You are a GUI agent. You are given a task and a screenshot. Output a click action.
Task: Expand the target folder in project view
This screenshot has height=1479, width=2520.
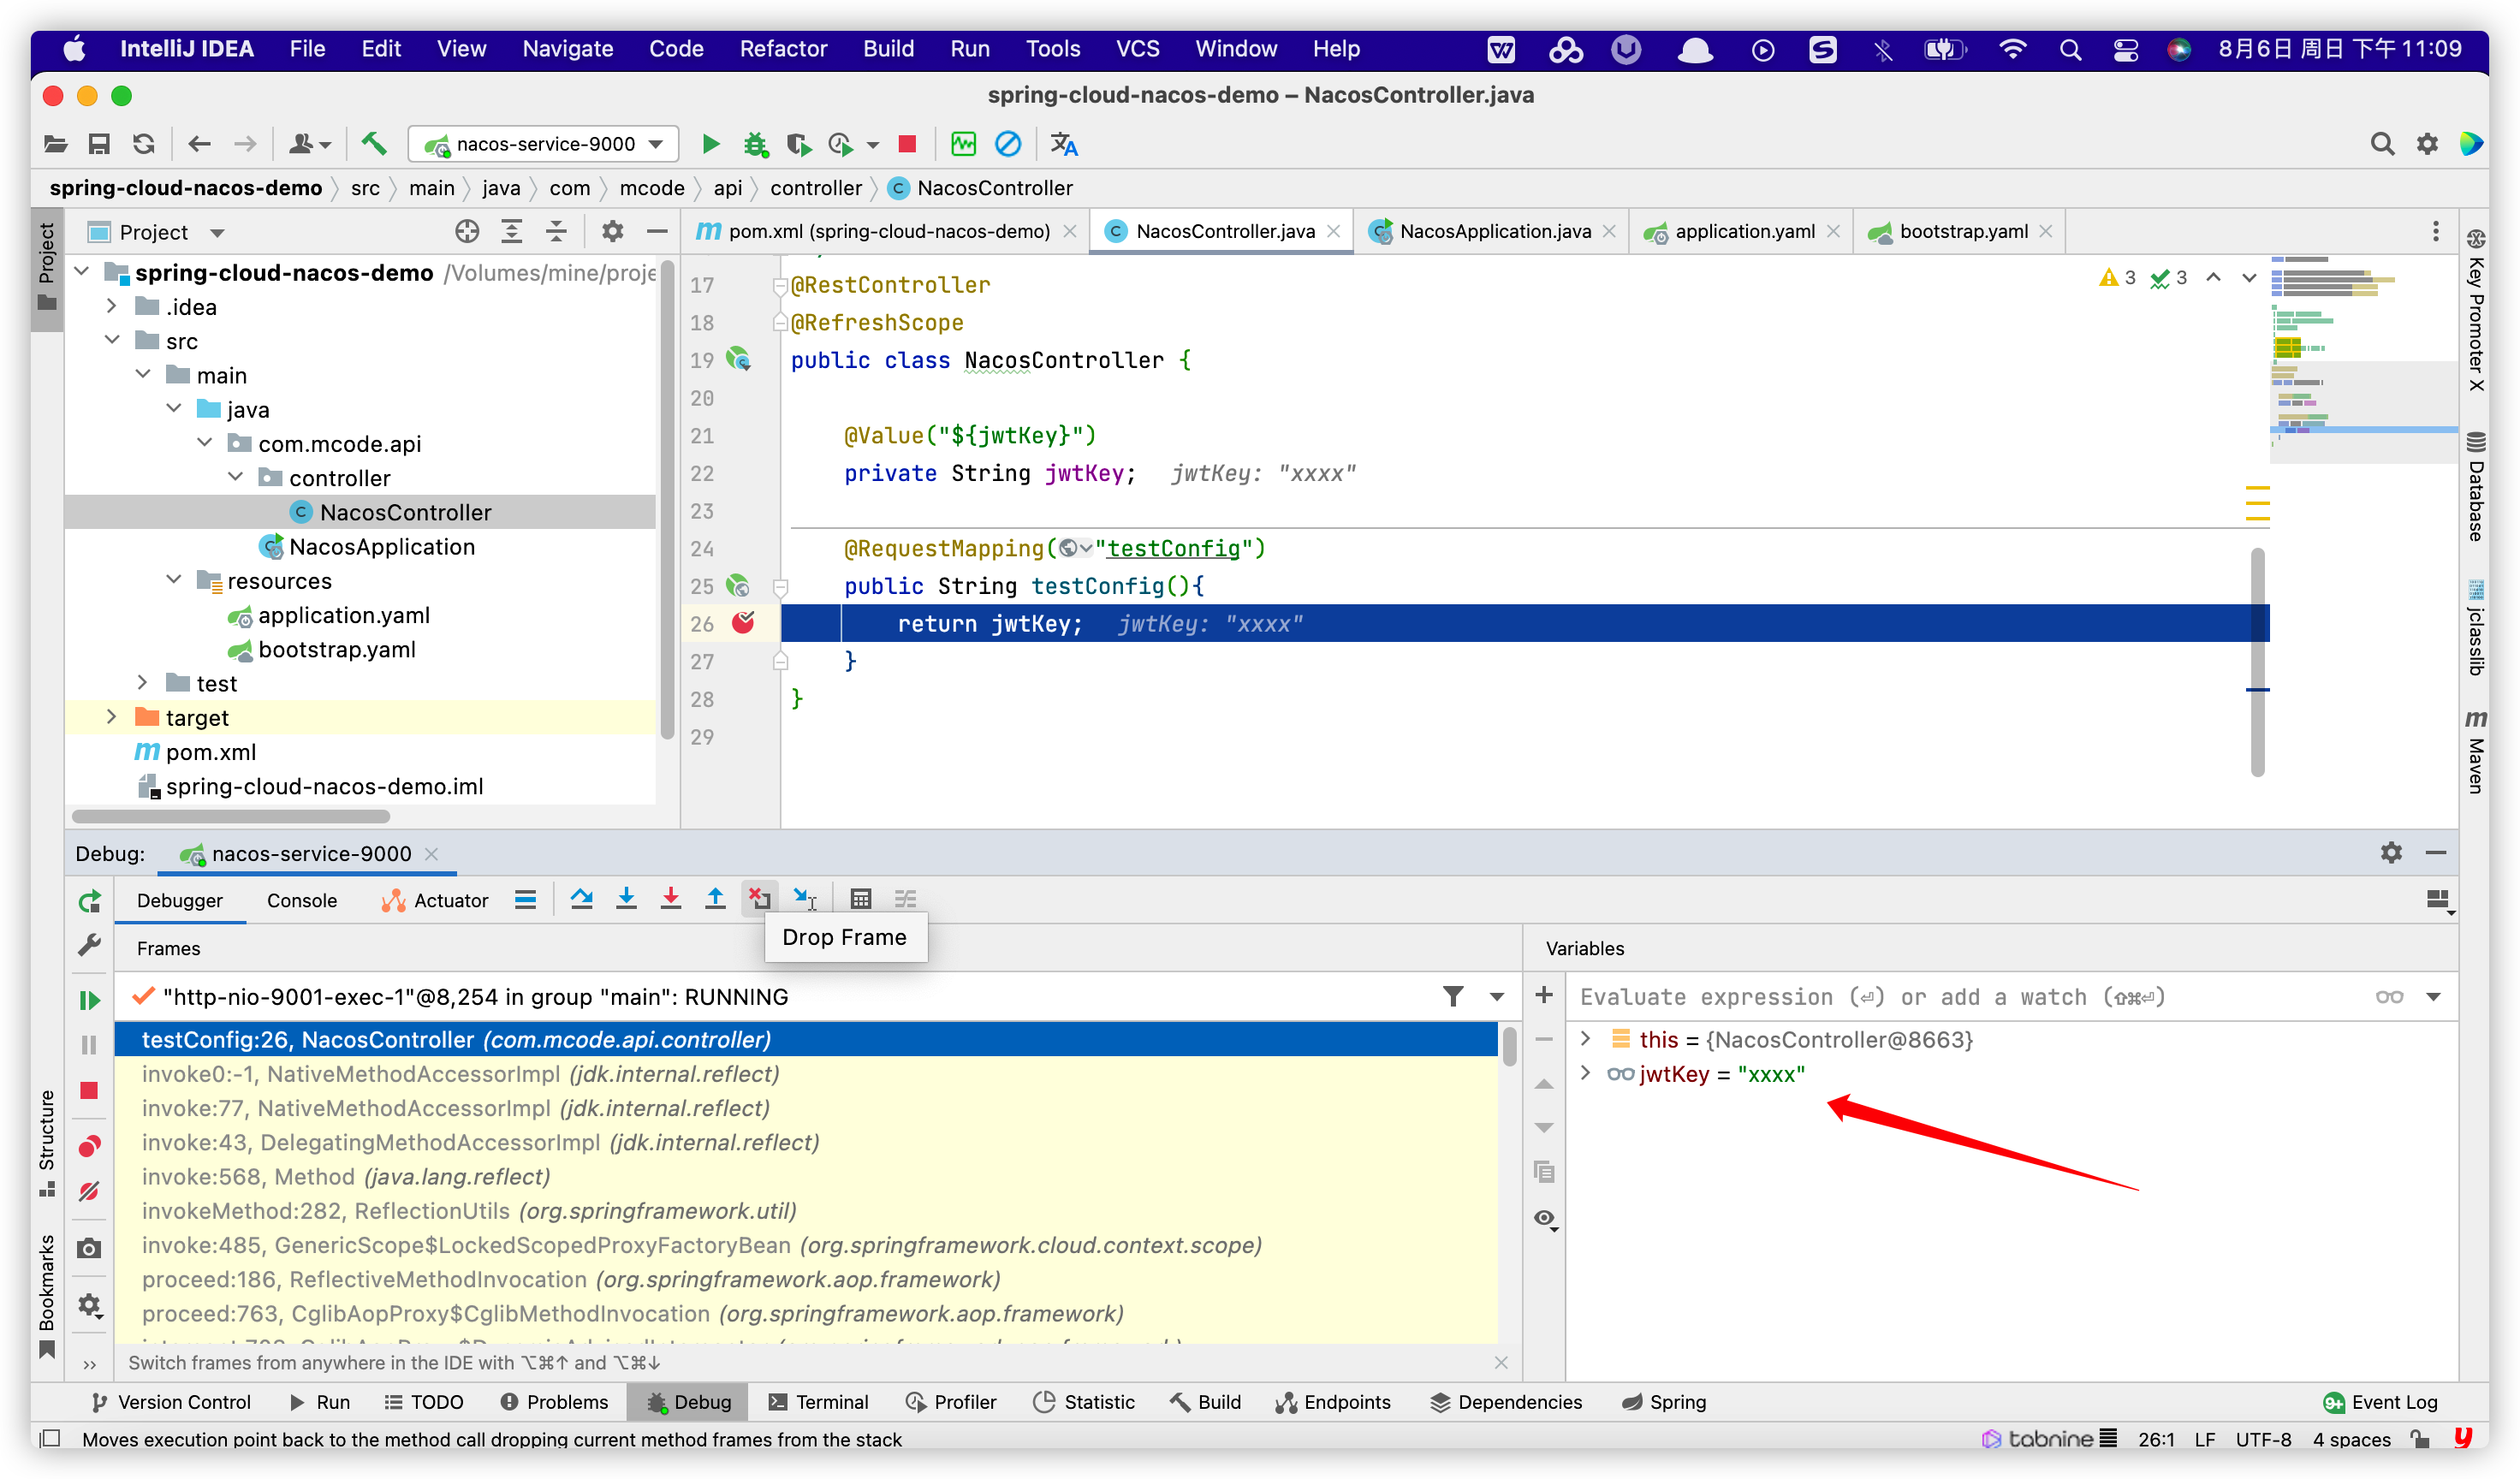[110, 716]
